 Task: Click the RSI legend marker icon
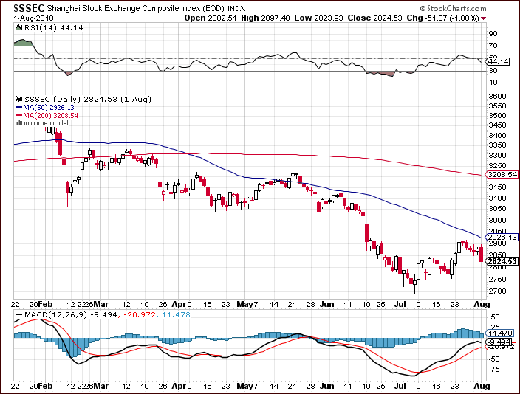click(x=19, y=28)
